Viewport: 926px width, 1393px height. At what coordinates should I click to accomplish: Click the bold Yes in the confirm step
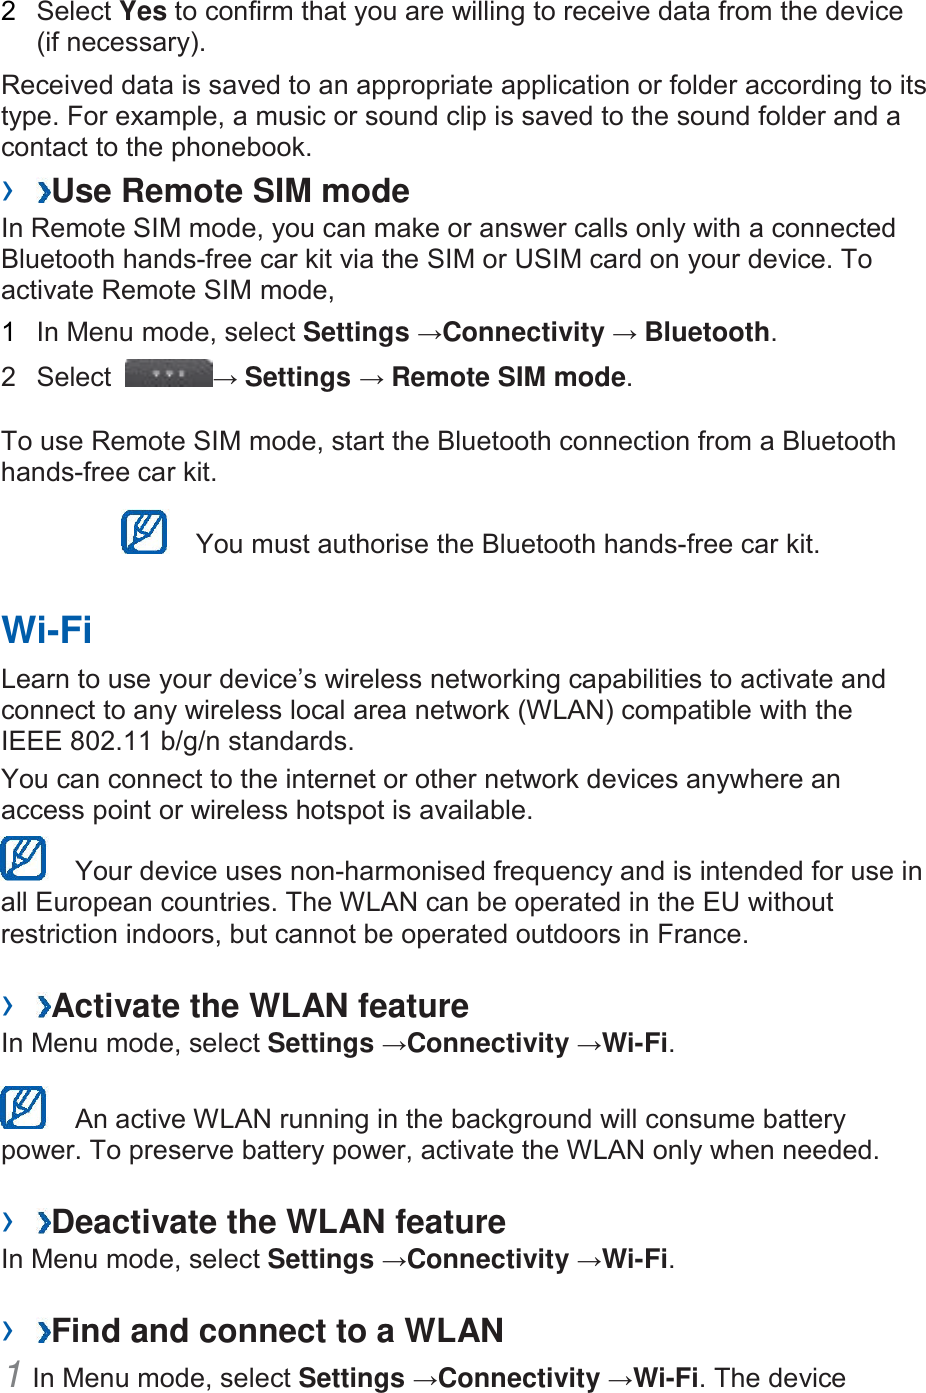pyautogui.click(x=143, y=12)
